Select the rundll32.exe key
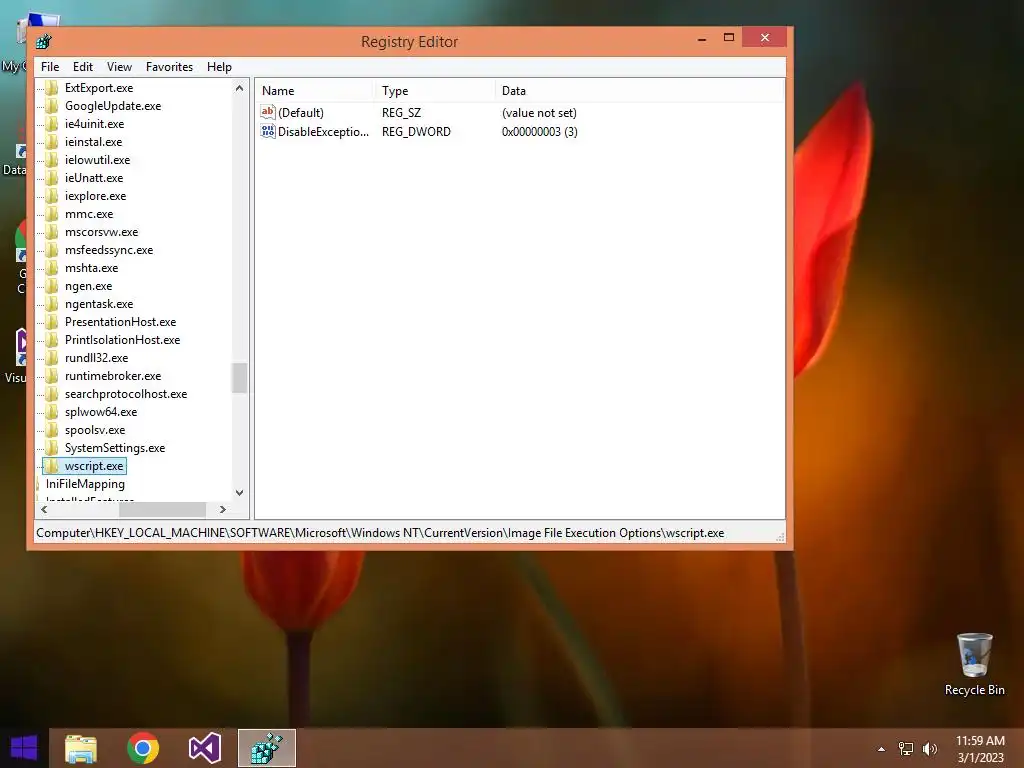 [x=96, y=358]
